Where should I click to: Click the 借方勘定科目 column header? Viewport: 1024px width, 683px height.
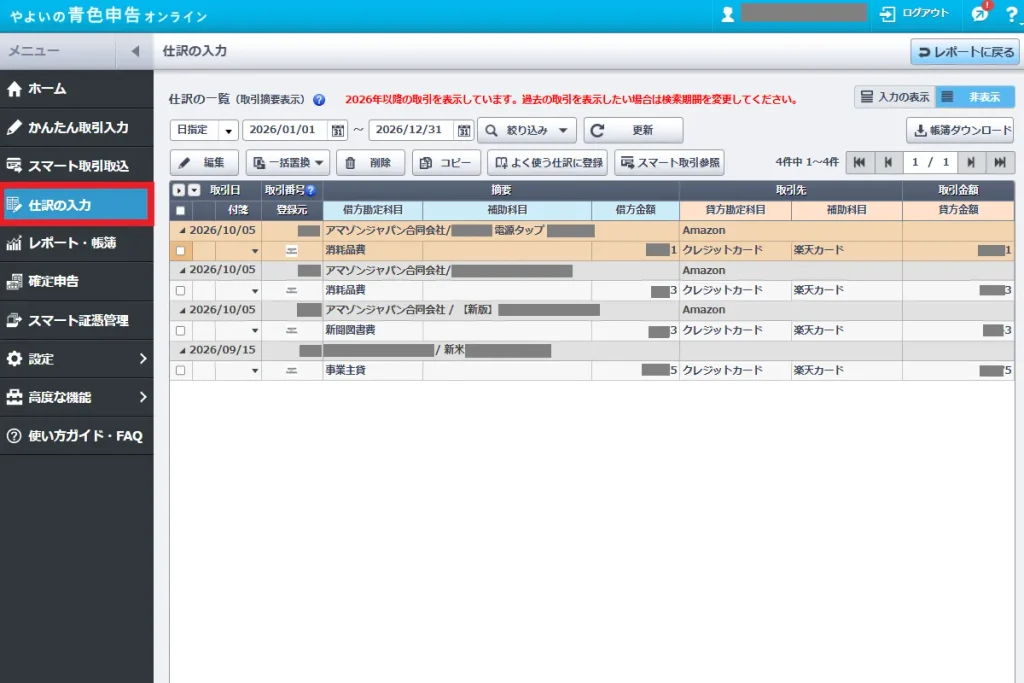click(373, 210)
